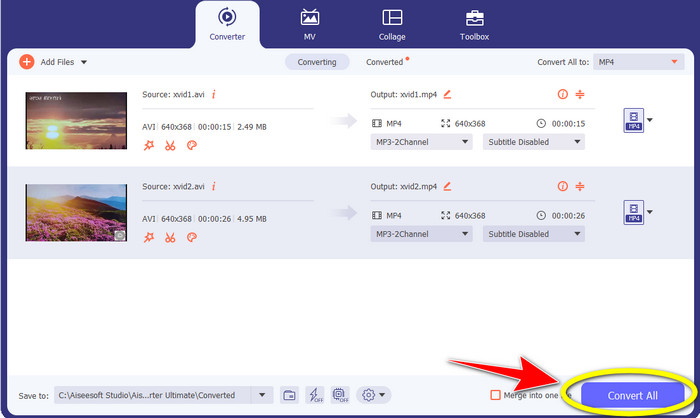
Task: Click the output info icon for xvid2.mp4
Action: (x=562, y=187)
